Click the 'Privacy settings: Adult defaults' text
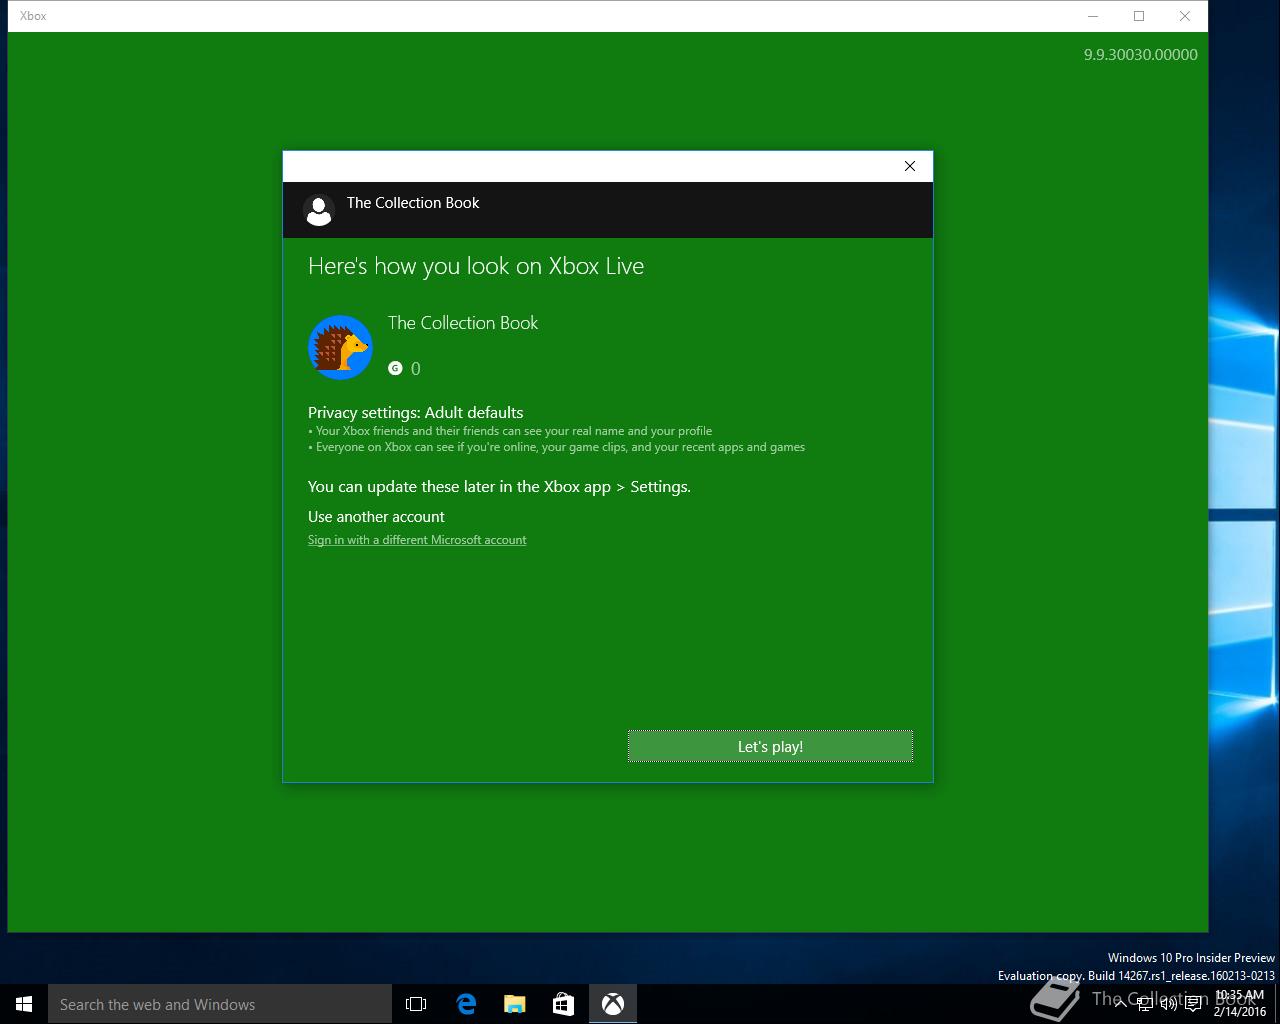The image size is (1280, 1024). pos(416,412)
